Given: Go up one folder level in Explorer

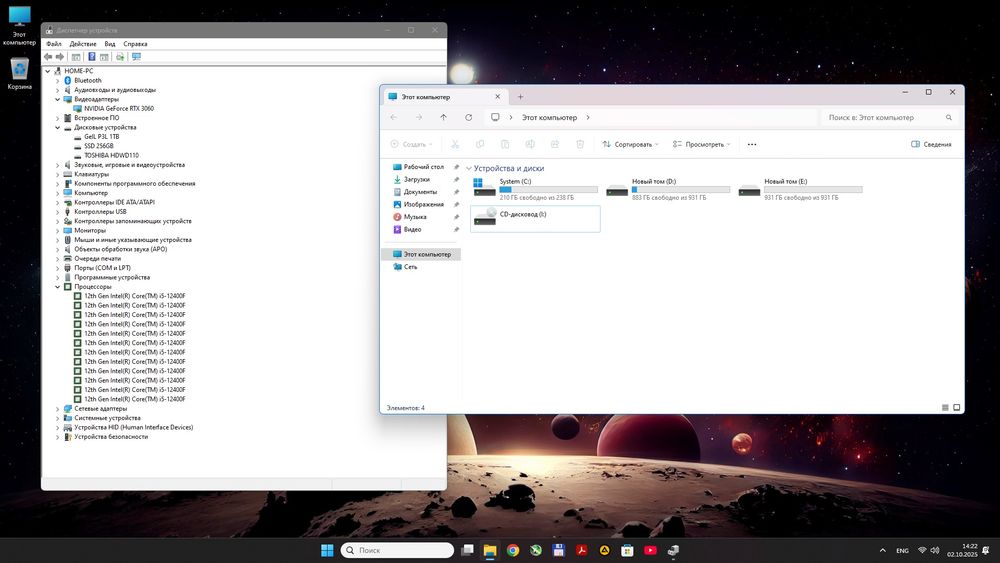Looking at the screenshot, I should (444, 117).
